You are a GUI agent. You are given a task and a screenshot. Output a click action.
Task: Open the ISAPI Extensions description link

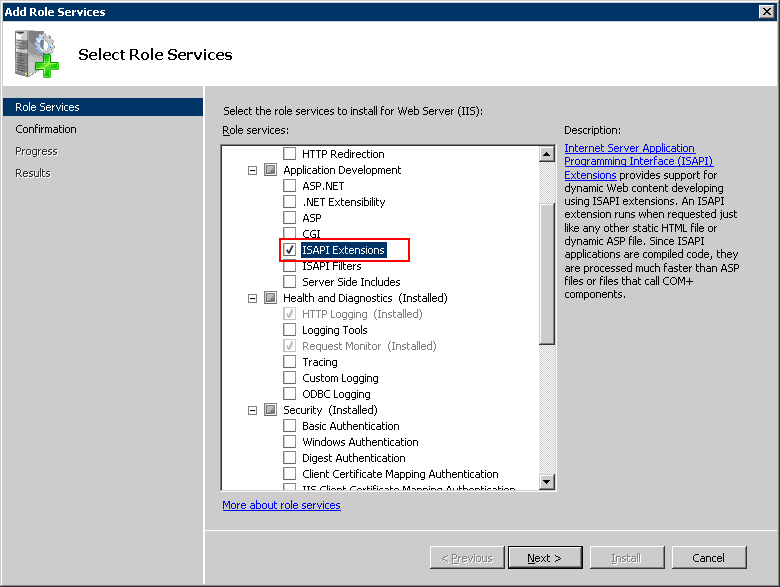click(638, 161)
